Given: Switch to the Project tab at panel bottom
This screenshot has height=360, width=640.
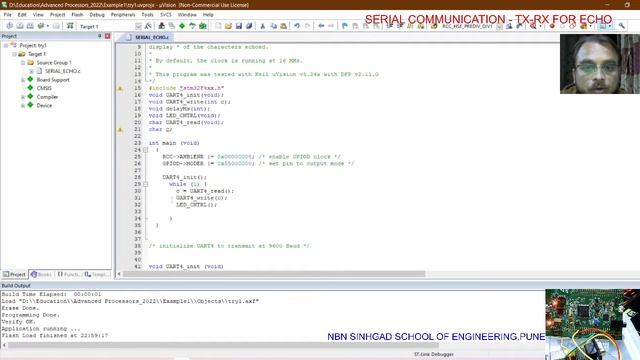Looking at the screenshot, I should tap(14, 274).
